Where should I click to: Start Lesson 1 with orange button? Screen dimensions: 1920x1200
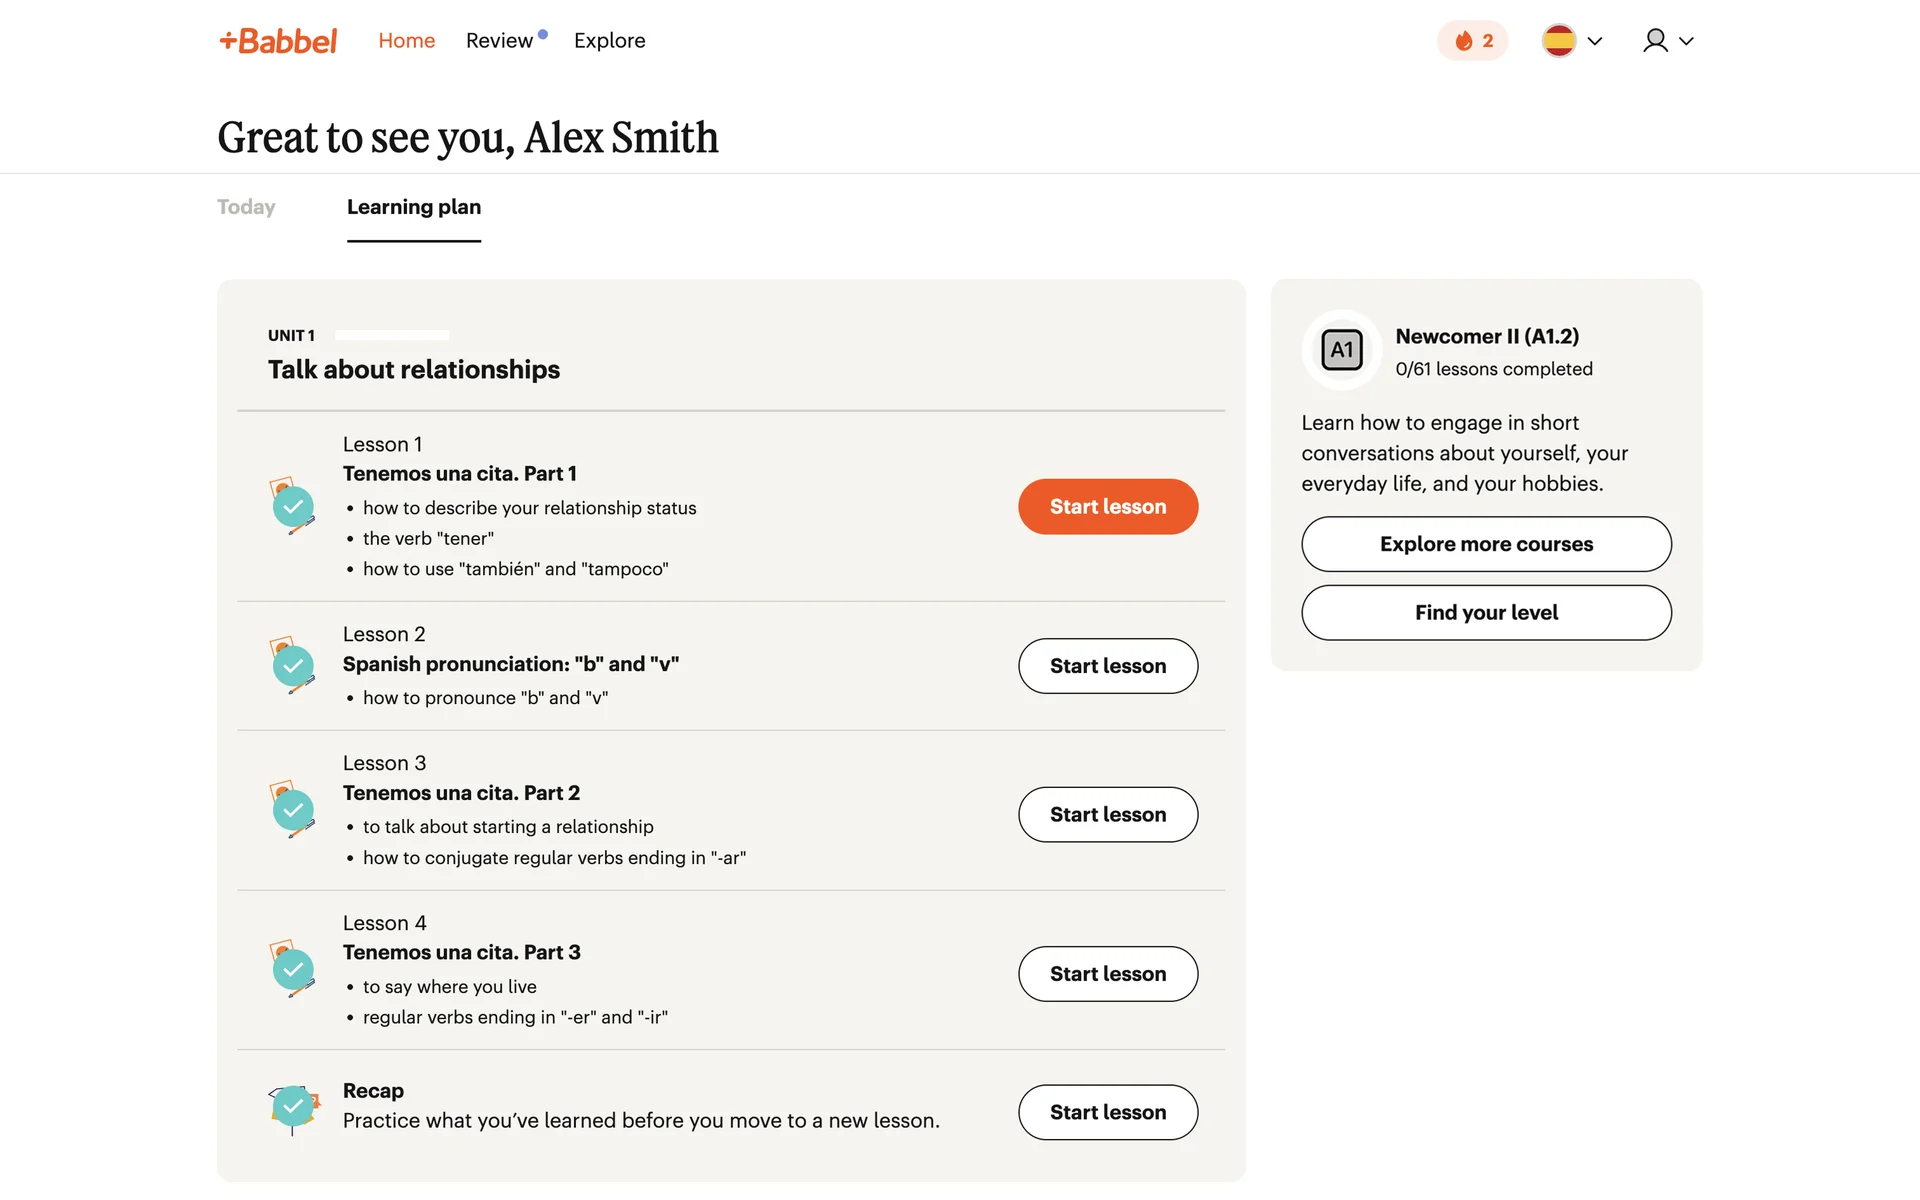[x=1108, y=507]
